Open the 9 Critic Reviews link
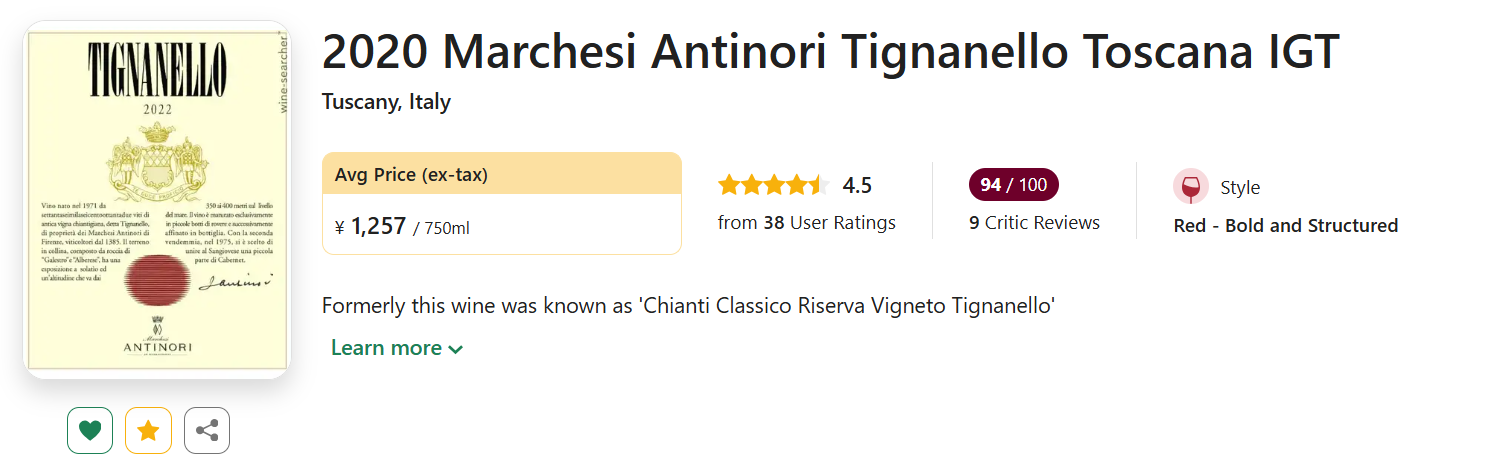This screenshot has width=1508, height=468. 1034,223
